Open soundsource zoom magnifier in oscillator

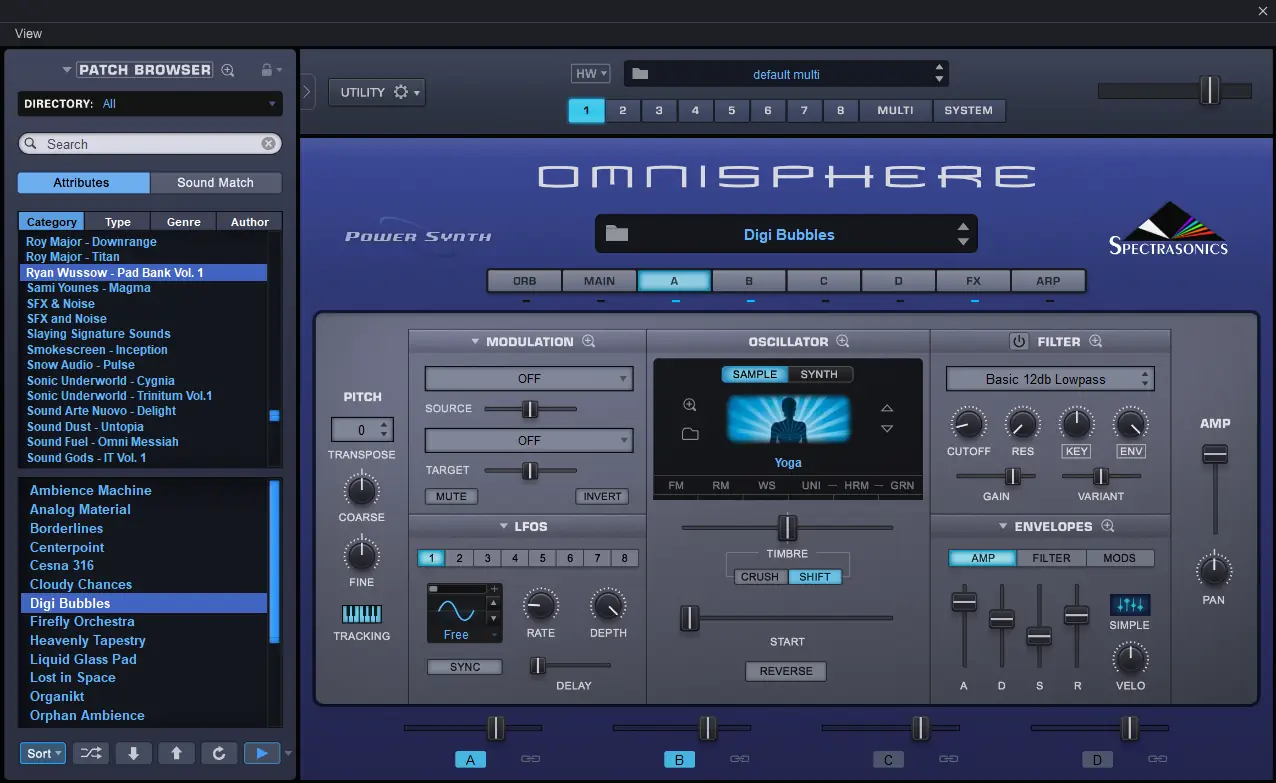pos(690,405)
